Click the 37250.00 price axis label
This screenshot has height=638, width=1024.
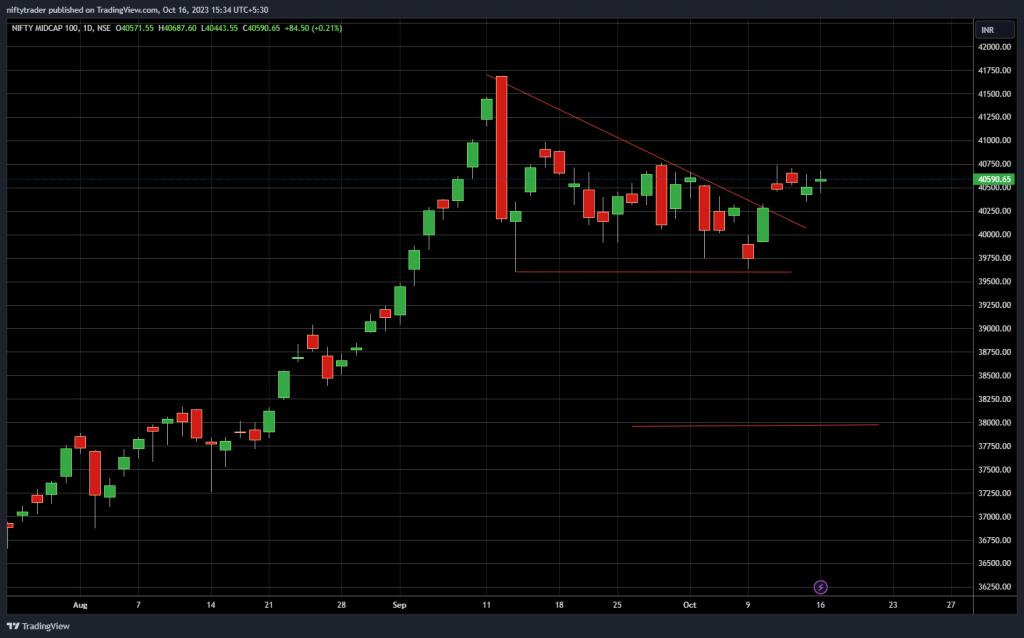[994, 493]
